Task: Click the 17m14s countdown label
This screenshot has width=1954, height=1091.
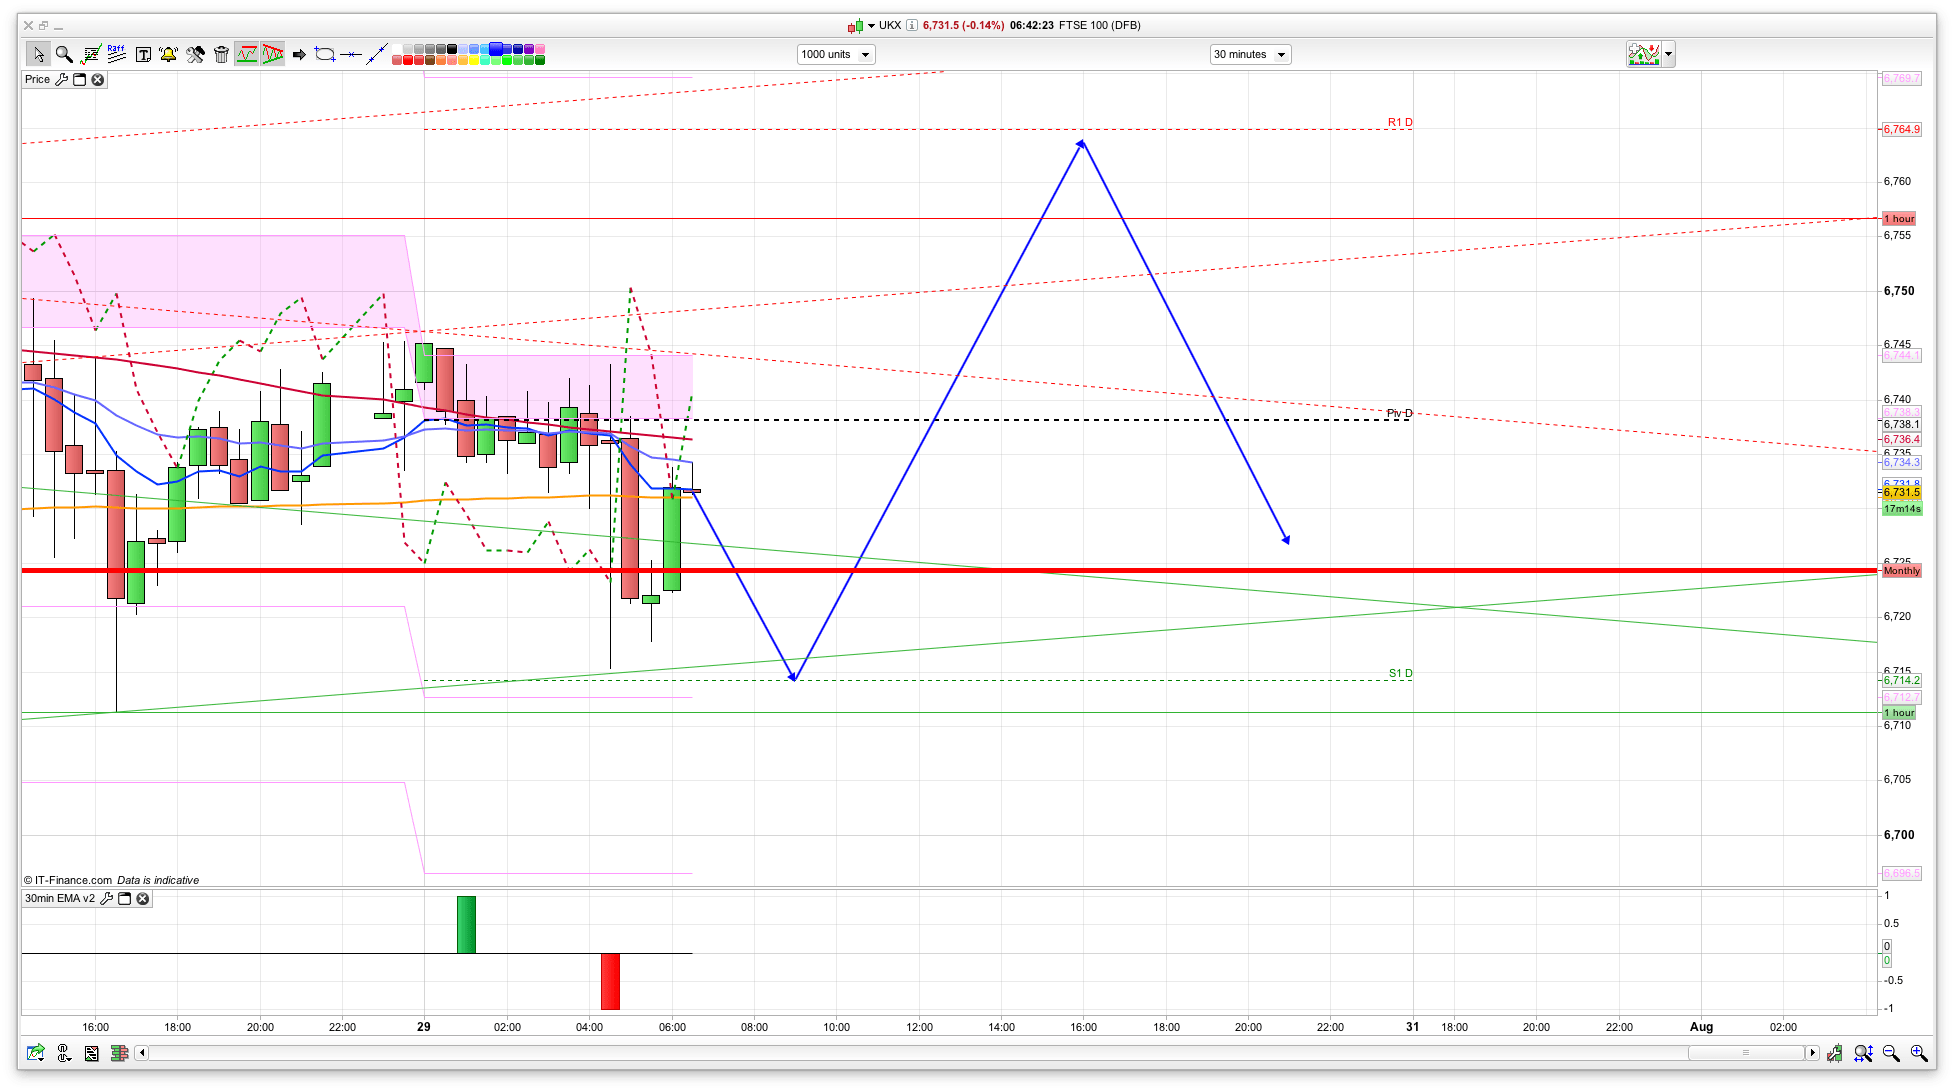Action: click(1902, 509)
